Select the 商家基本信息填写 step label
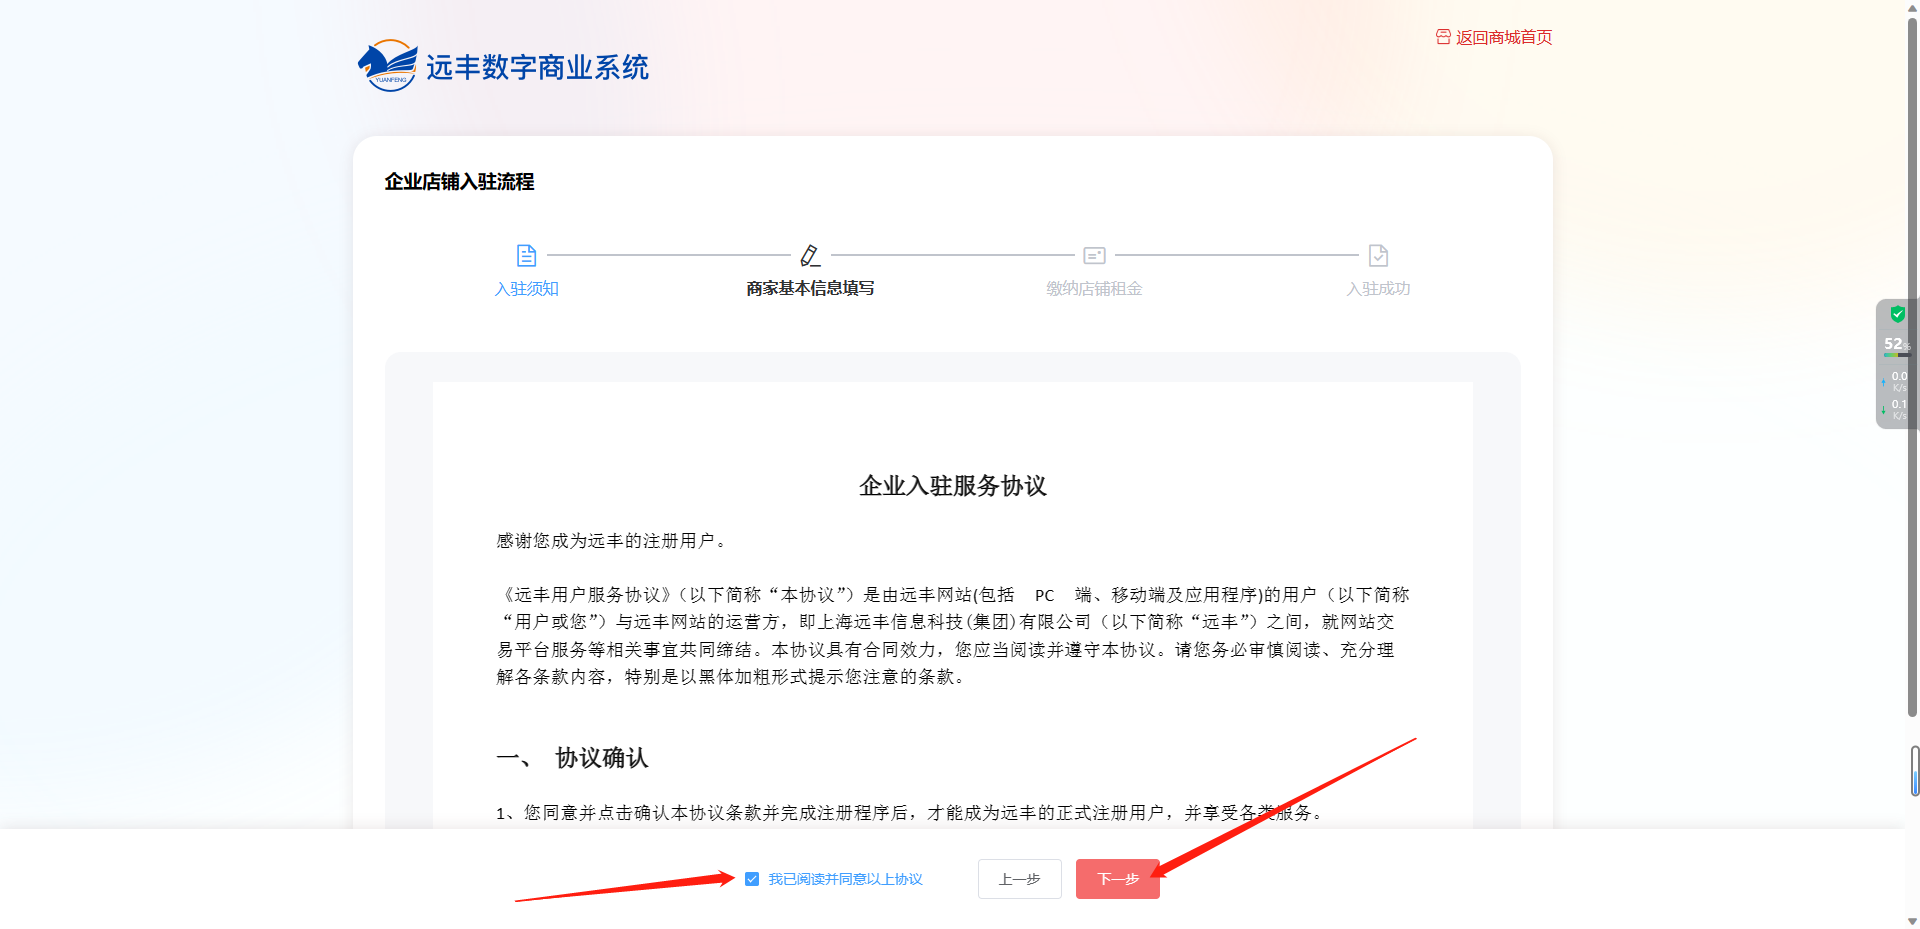This screenshot has height=929, width=1920. coord(810,289)
